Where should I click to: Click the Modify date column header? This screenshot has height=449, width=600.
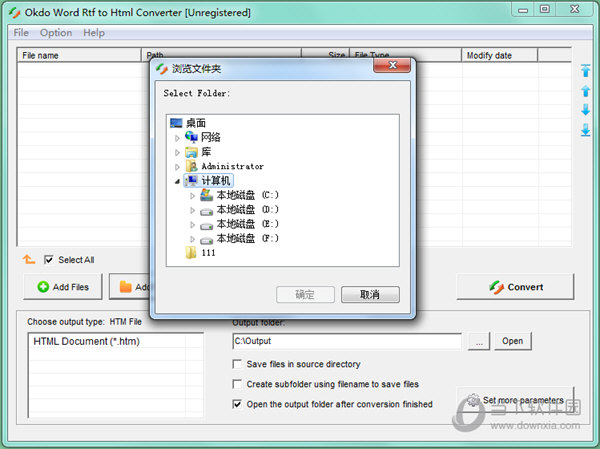(x=499, y=55)
